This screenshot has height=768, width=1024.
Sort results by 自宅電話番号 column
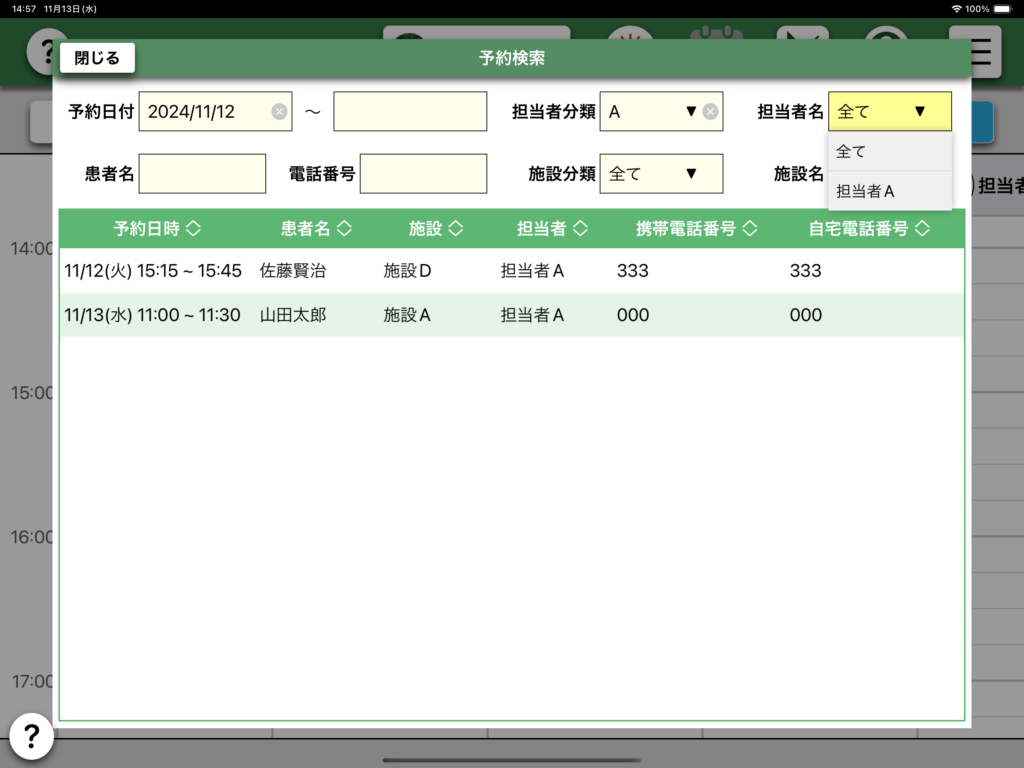[x=868, y=229]
